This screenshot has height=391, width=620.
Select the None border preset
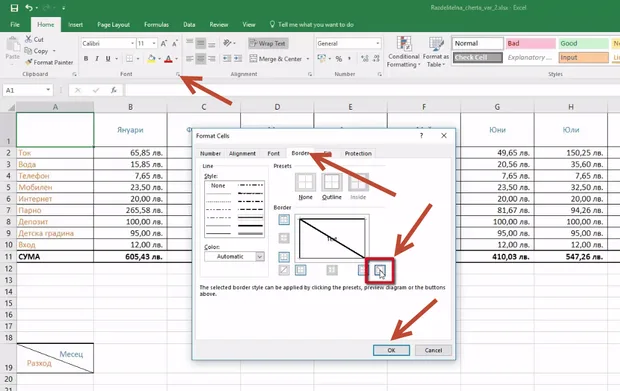coord(305,182)
